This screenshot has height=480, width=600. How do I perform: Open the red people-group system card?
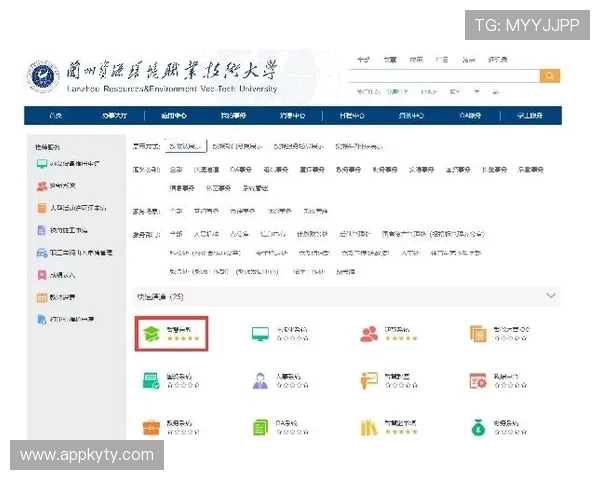point(389,333)
